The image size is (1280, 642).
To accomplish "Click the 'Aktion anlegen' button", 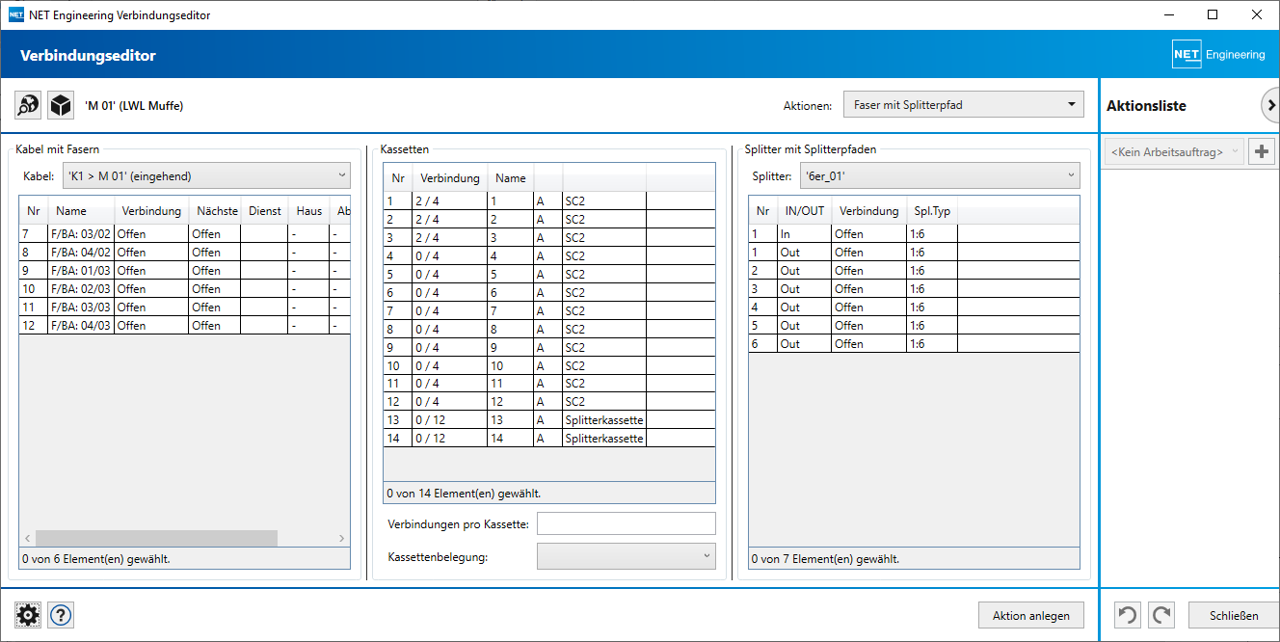I will pos(1031,615).
